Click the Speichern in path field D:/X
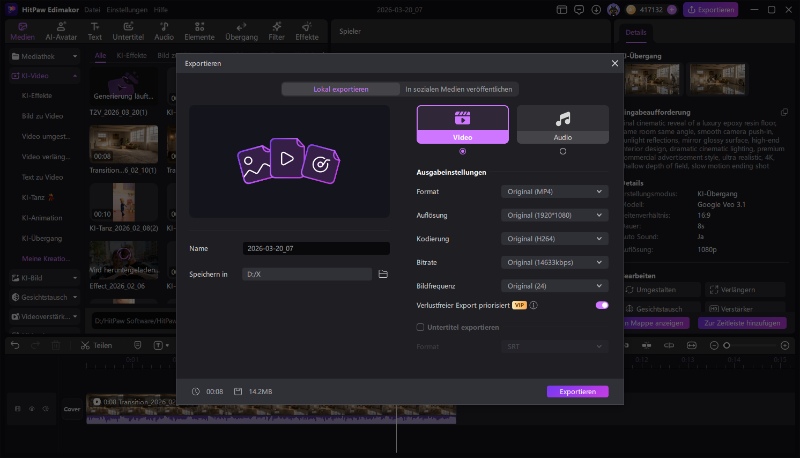This screenshot has width=800, height=458. [x=307, y=274]
